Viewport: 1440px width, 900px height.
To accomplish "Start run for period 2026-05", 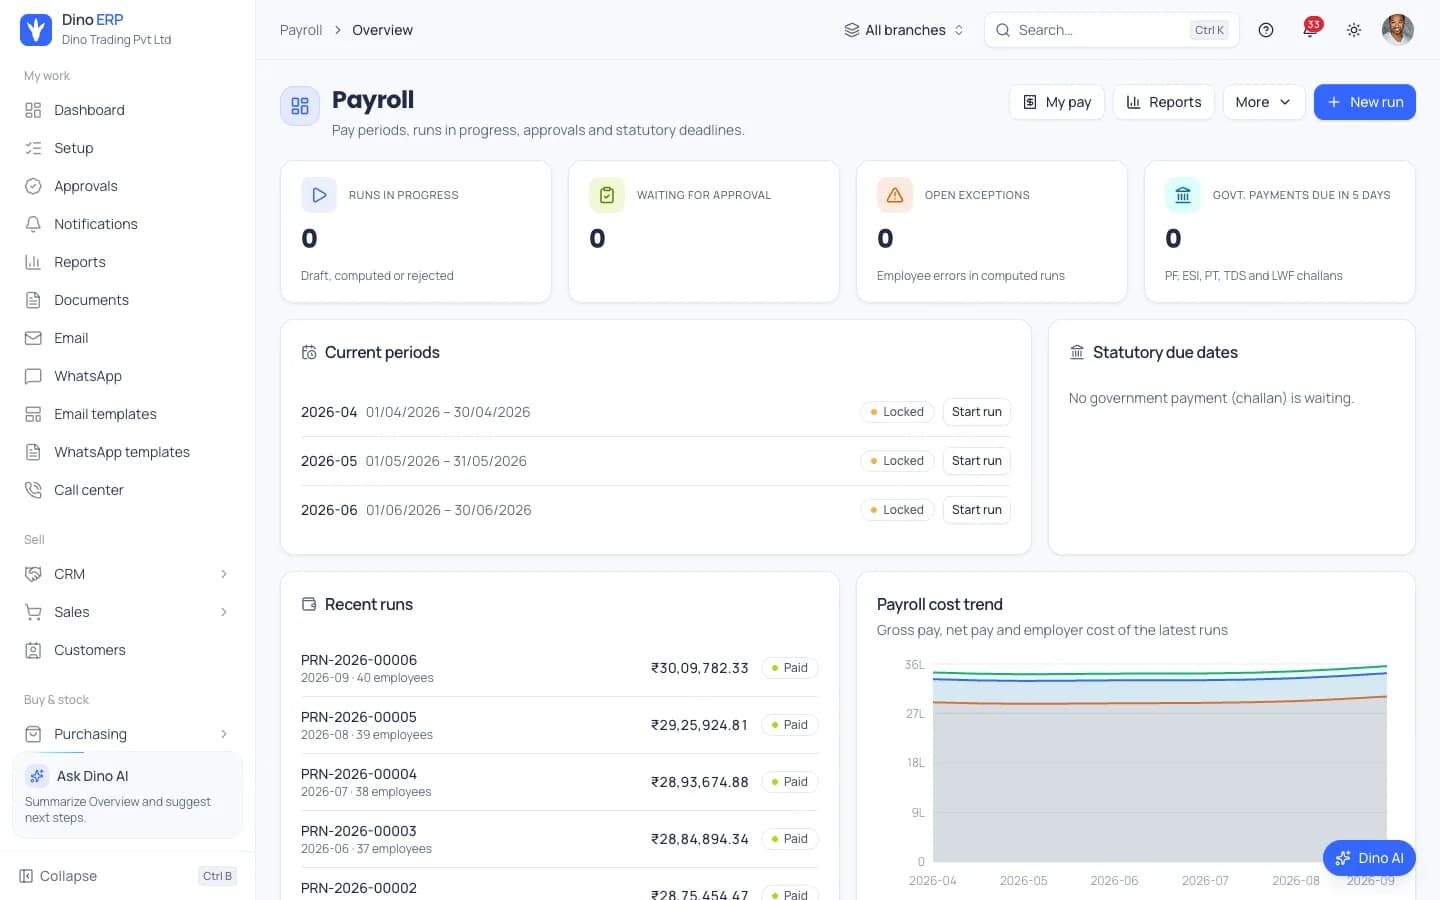I will click(977, 461).
